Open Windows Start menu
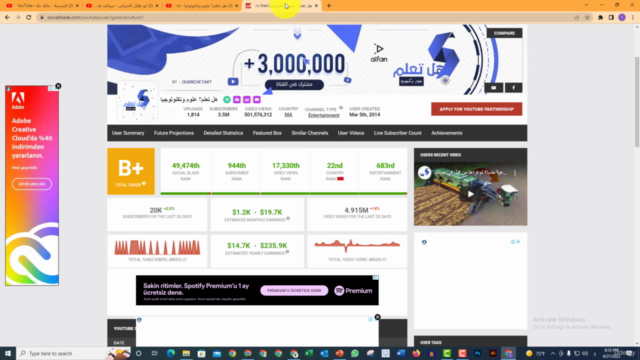The image size is (640, 360). [x=8, y=353]
